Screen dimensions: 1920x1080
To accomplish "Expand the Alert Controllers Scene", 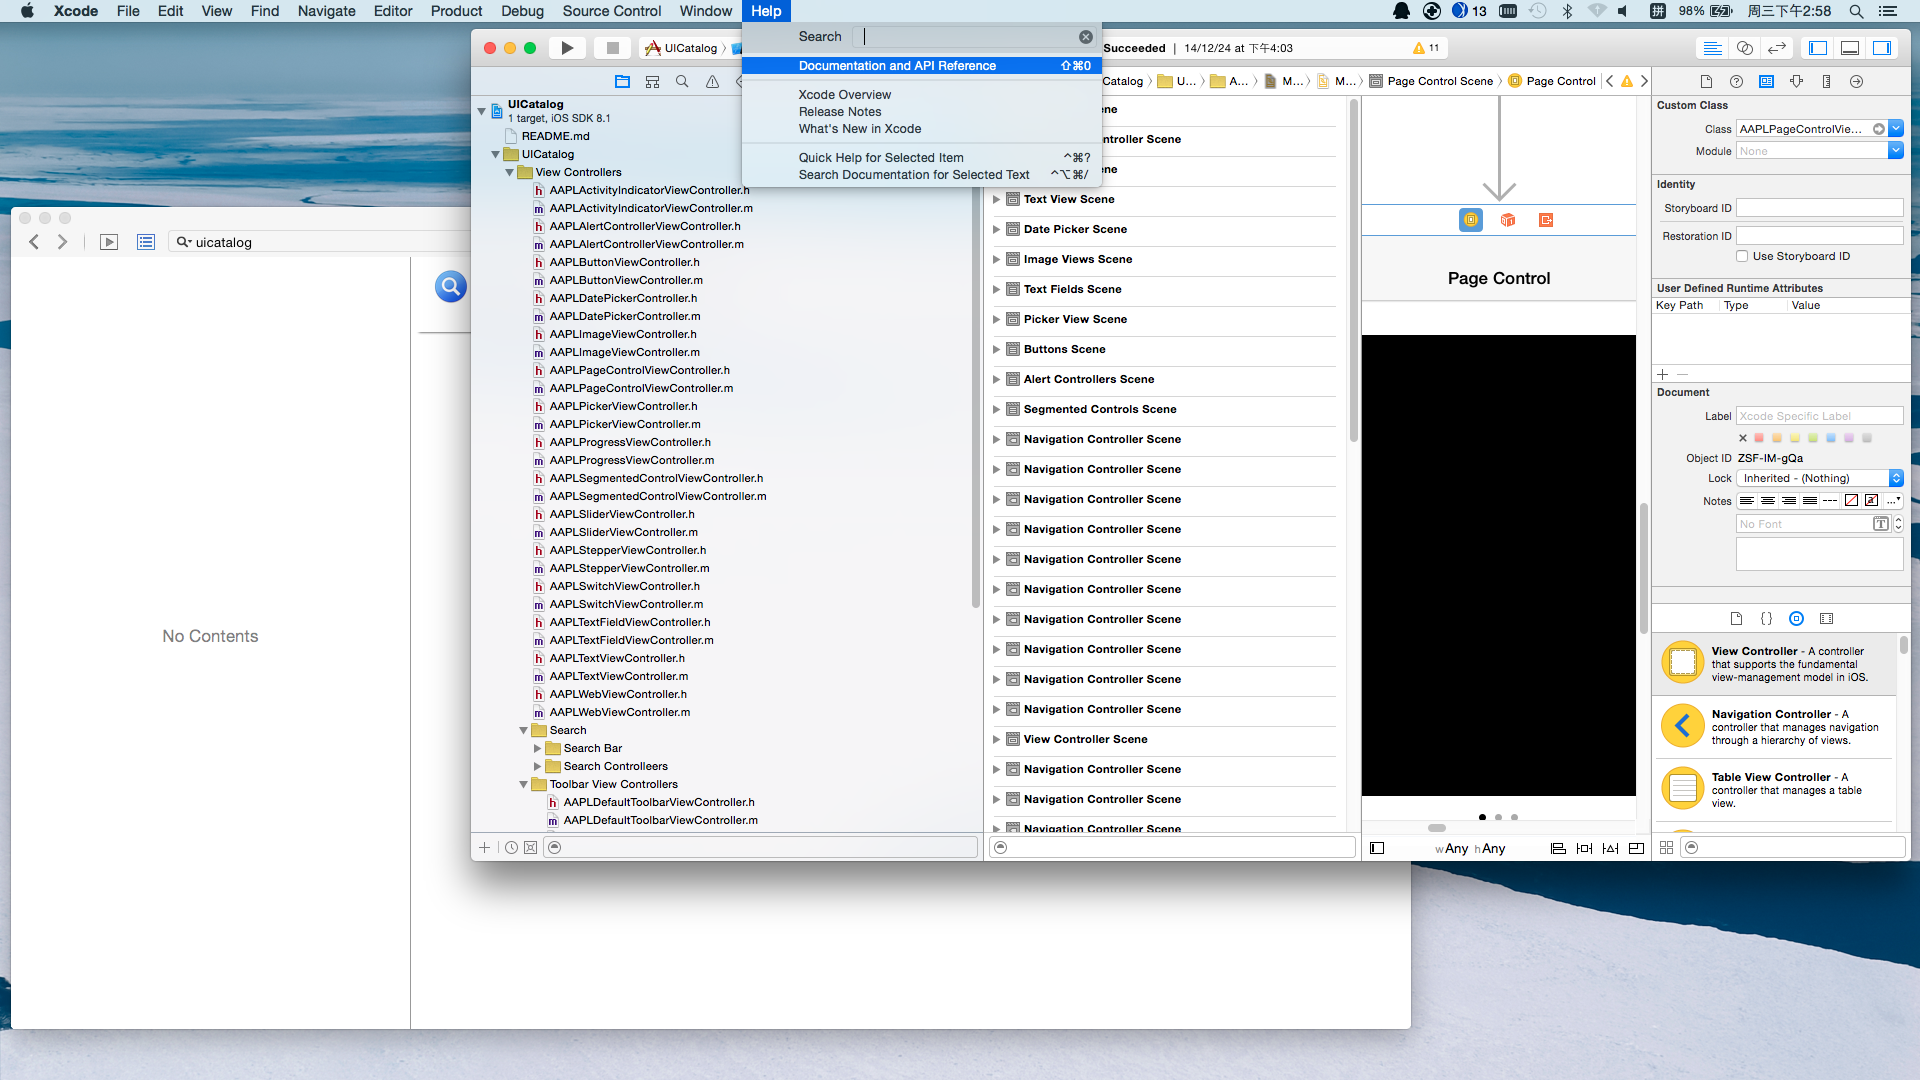I will pyautogui.click(x=996, y=380).
